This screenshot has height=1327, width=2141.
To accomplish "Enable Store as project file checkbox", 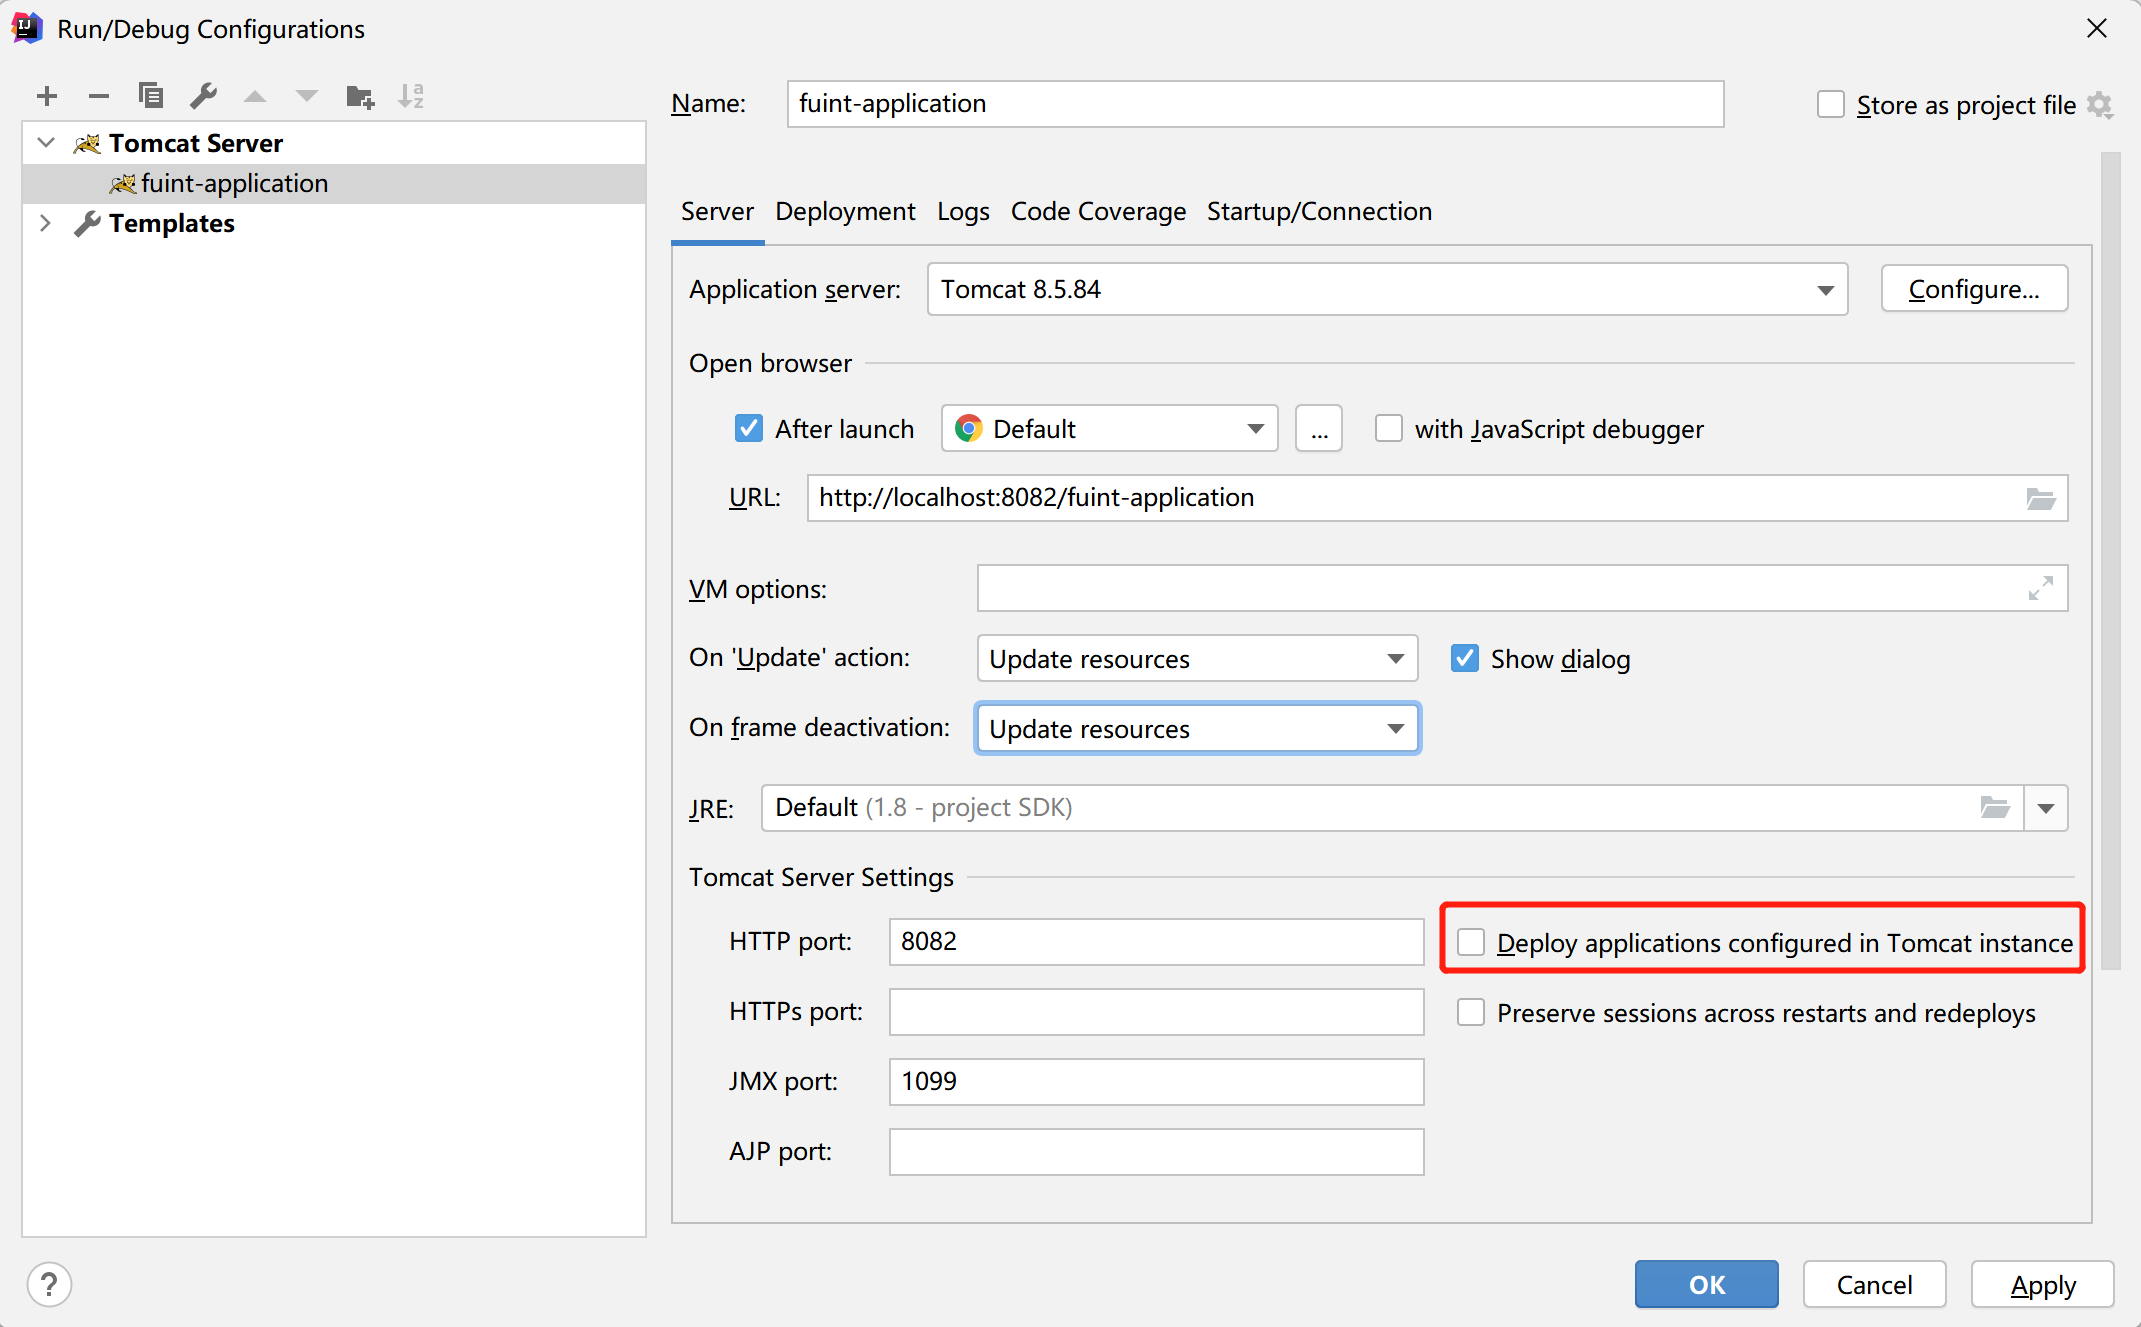I will click(x=1830, y=105).
